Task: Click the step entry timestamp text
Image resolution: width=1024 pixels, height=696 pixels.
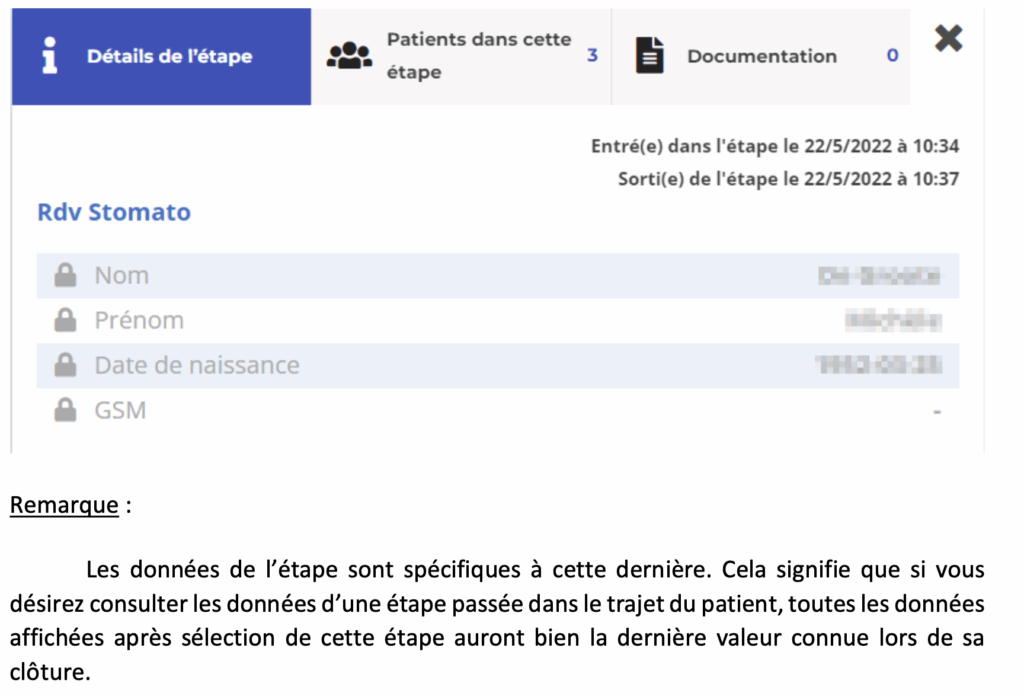Action: point(775,147)
